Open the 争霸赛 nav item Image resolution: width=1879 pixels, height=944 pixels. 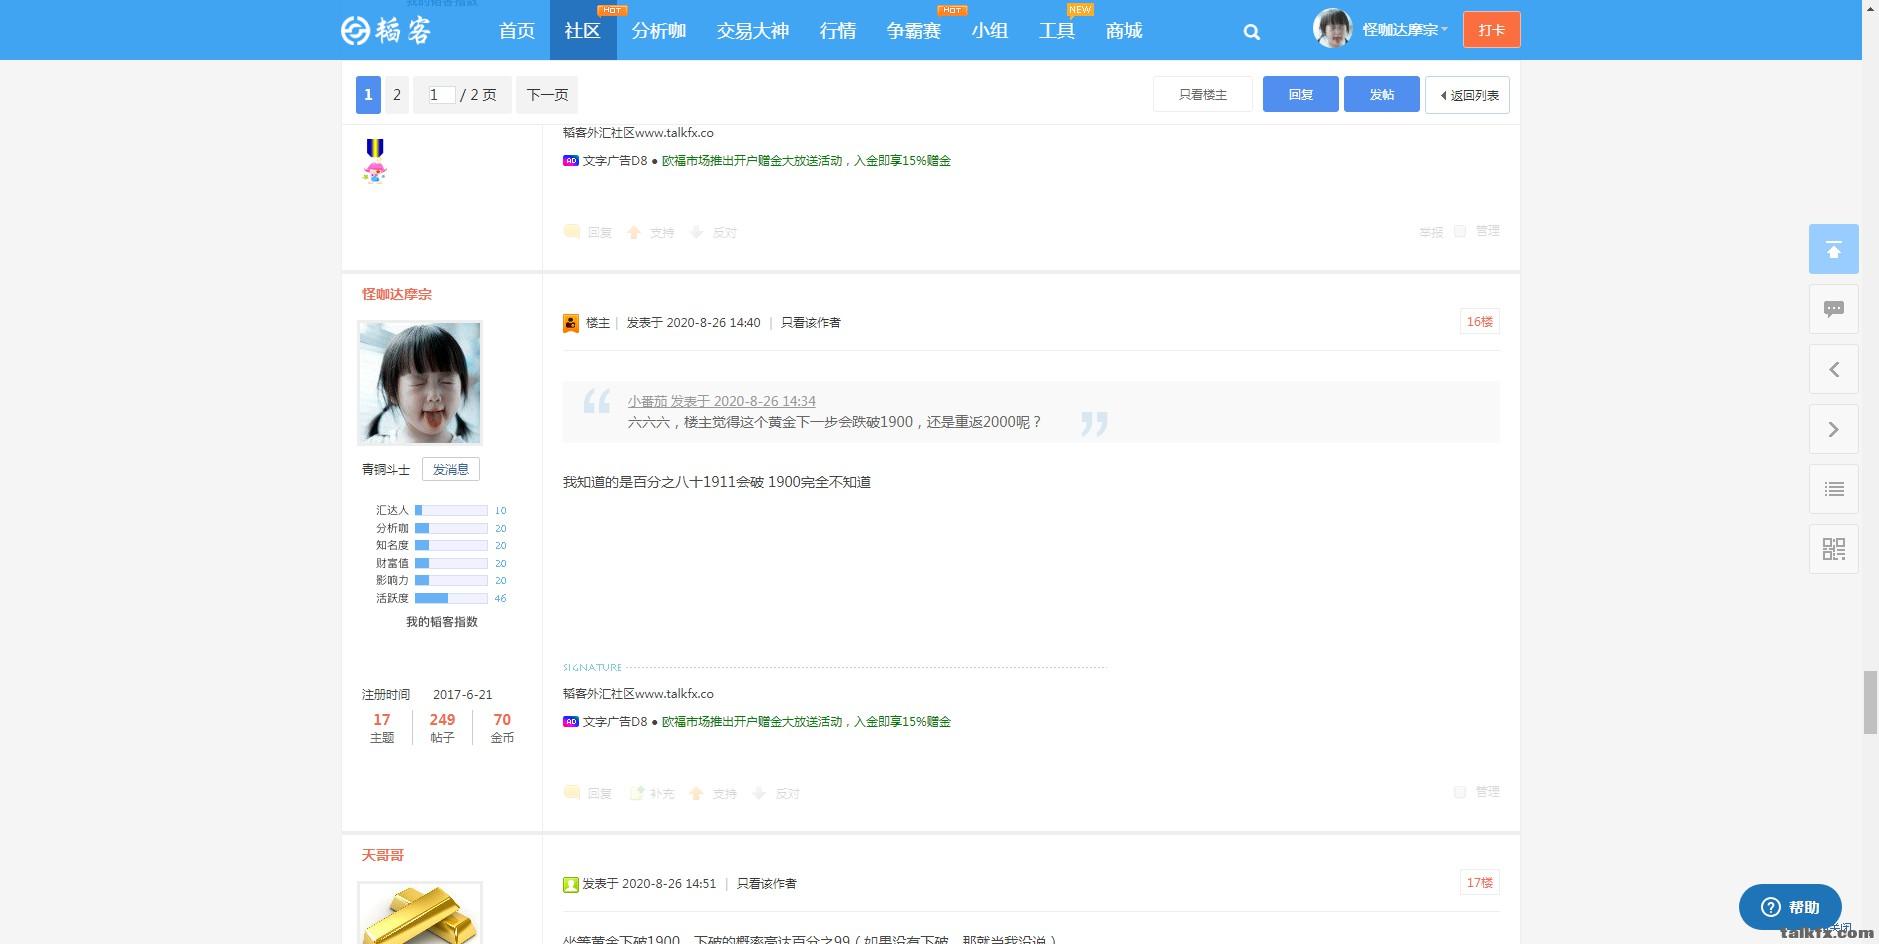coord(913,31)
